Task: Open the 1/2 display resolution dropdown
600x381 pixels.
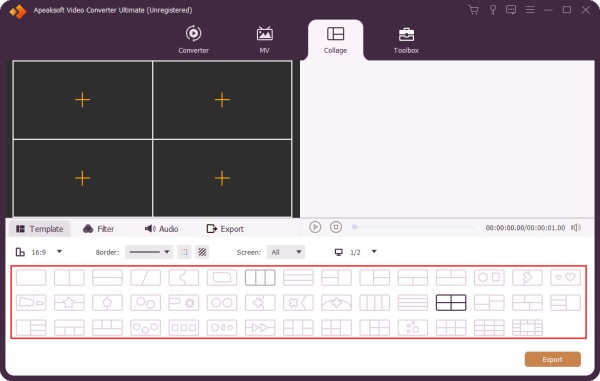Action: point(355,252)
